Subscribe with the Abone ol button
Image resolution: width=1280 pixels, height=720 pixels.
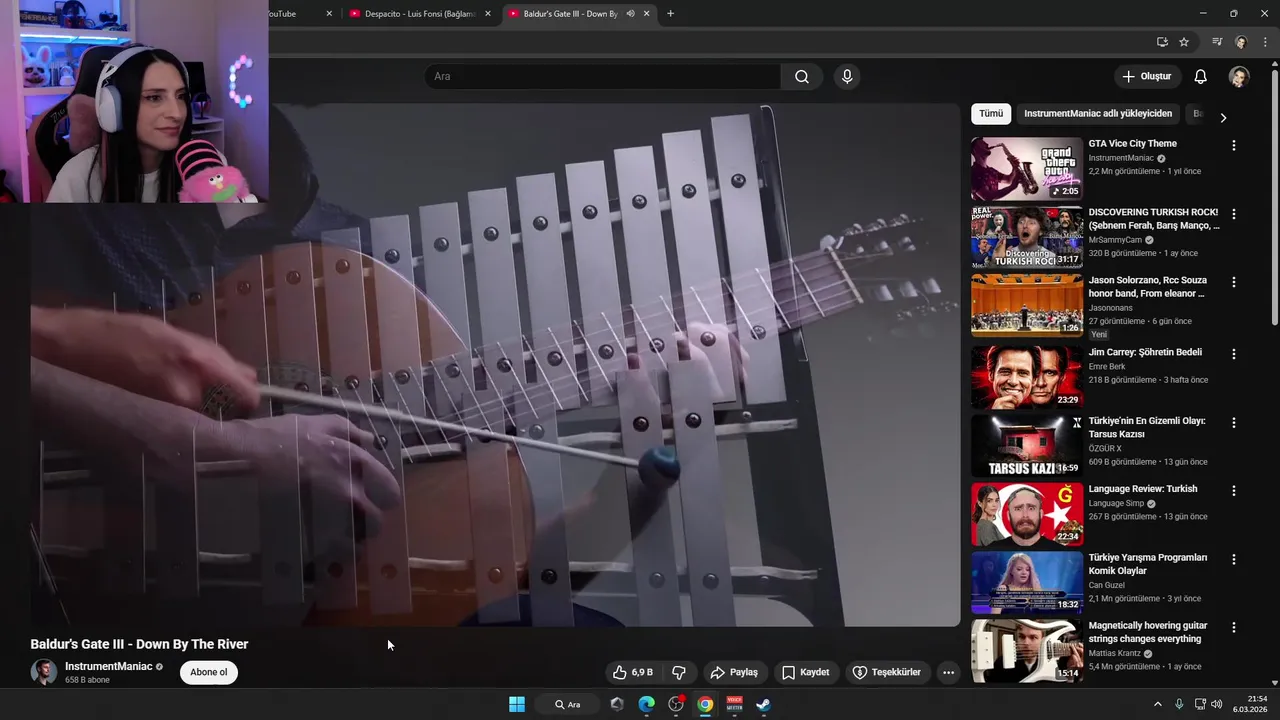point(209,672)
